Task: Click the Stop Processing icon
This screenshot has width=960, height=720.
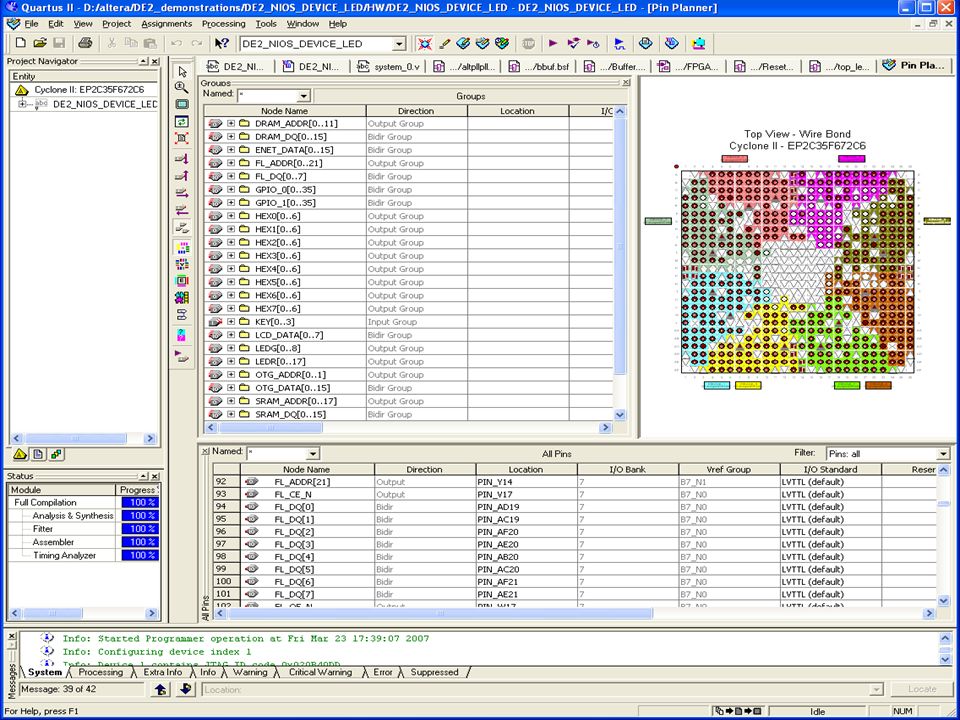Action: (x=528, y=43)
